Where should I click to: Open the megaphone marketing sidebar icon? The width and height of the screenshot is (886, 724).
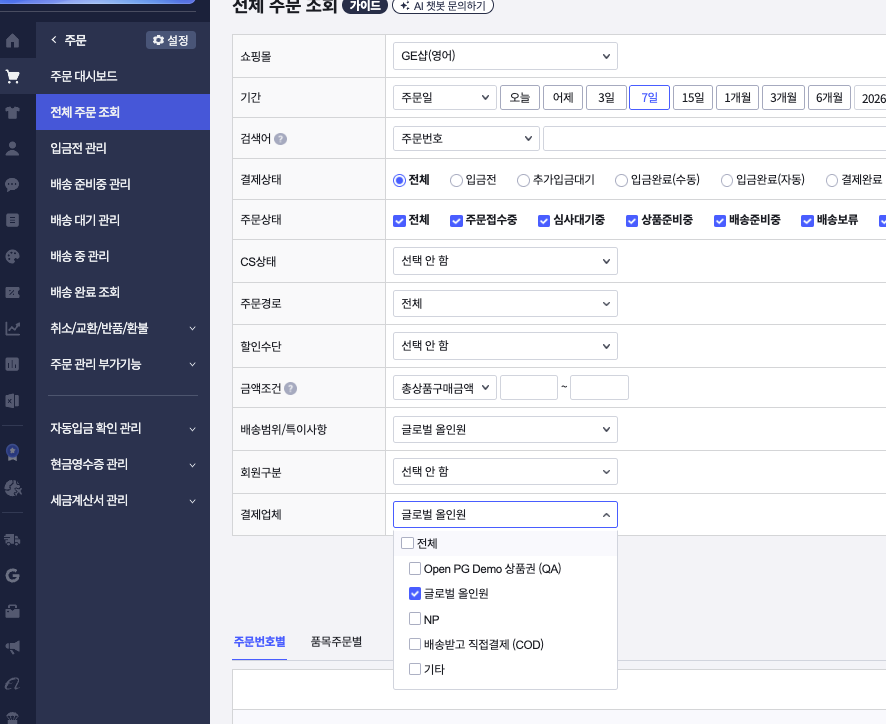pos(12,647)
